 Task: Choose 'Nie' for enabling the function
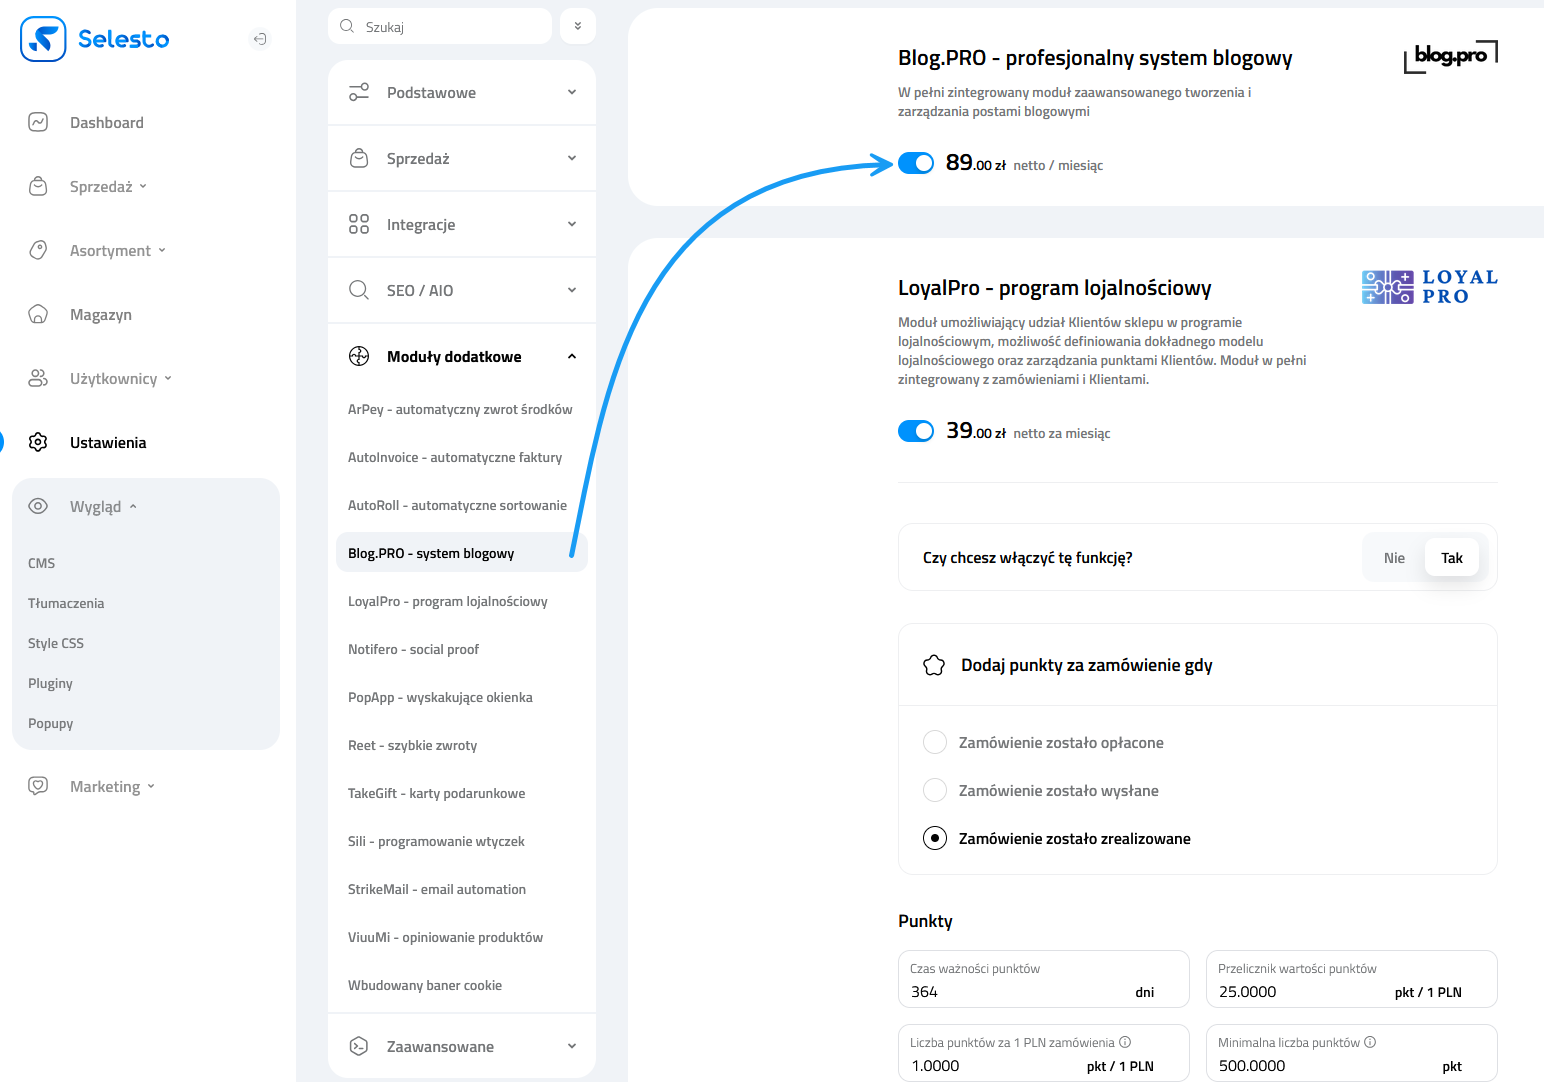[1394, 558]
